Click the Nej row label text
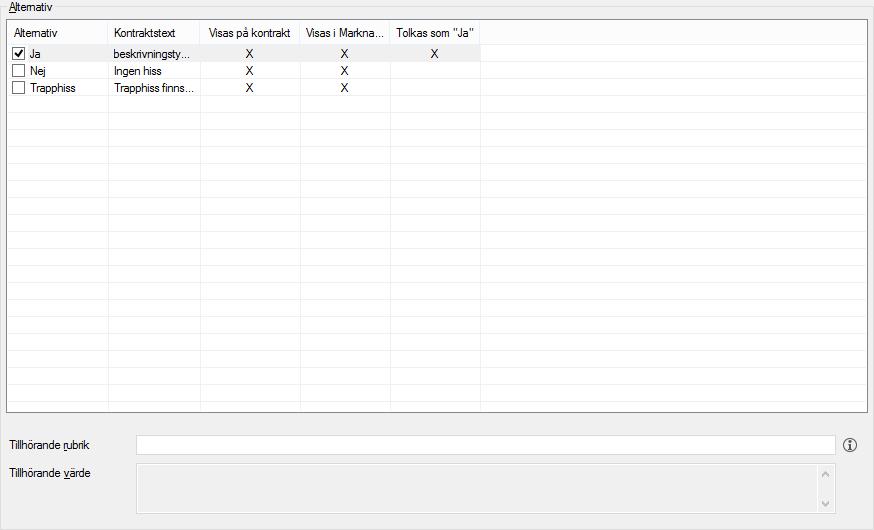874x530 pixels. tap(38, 71)
